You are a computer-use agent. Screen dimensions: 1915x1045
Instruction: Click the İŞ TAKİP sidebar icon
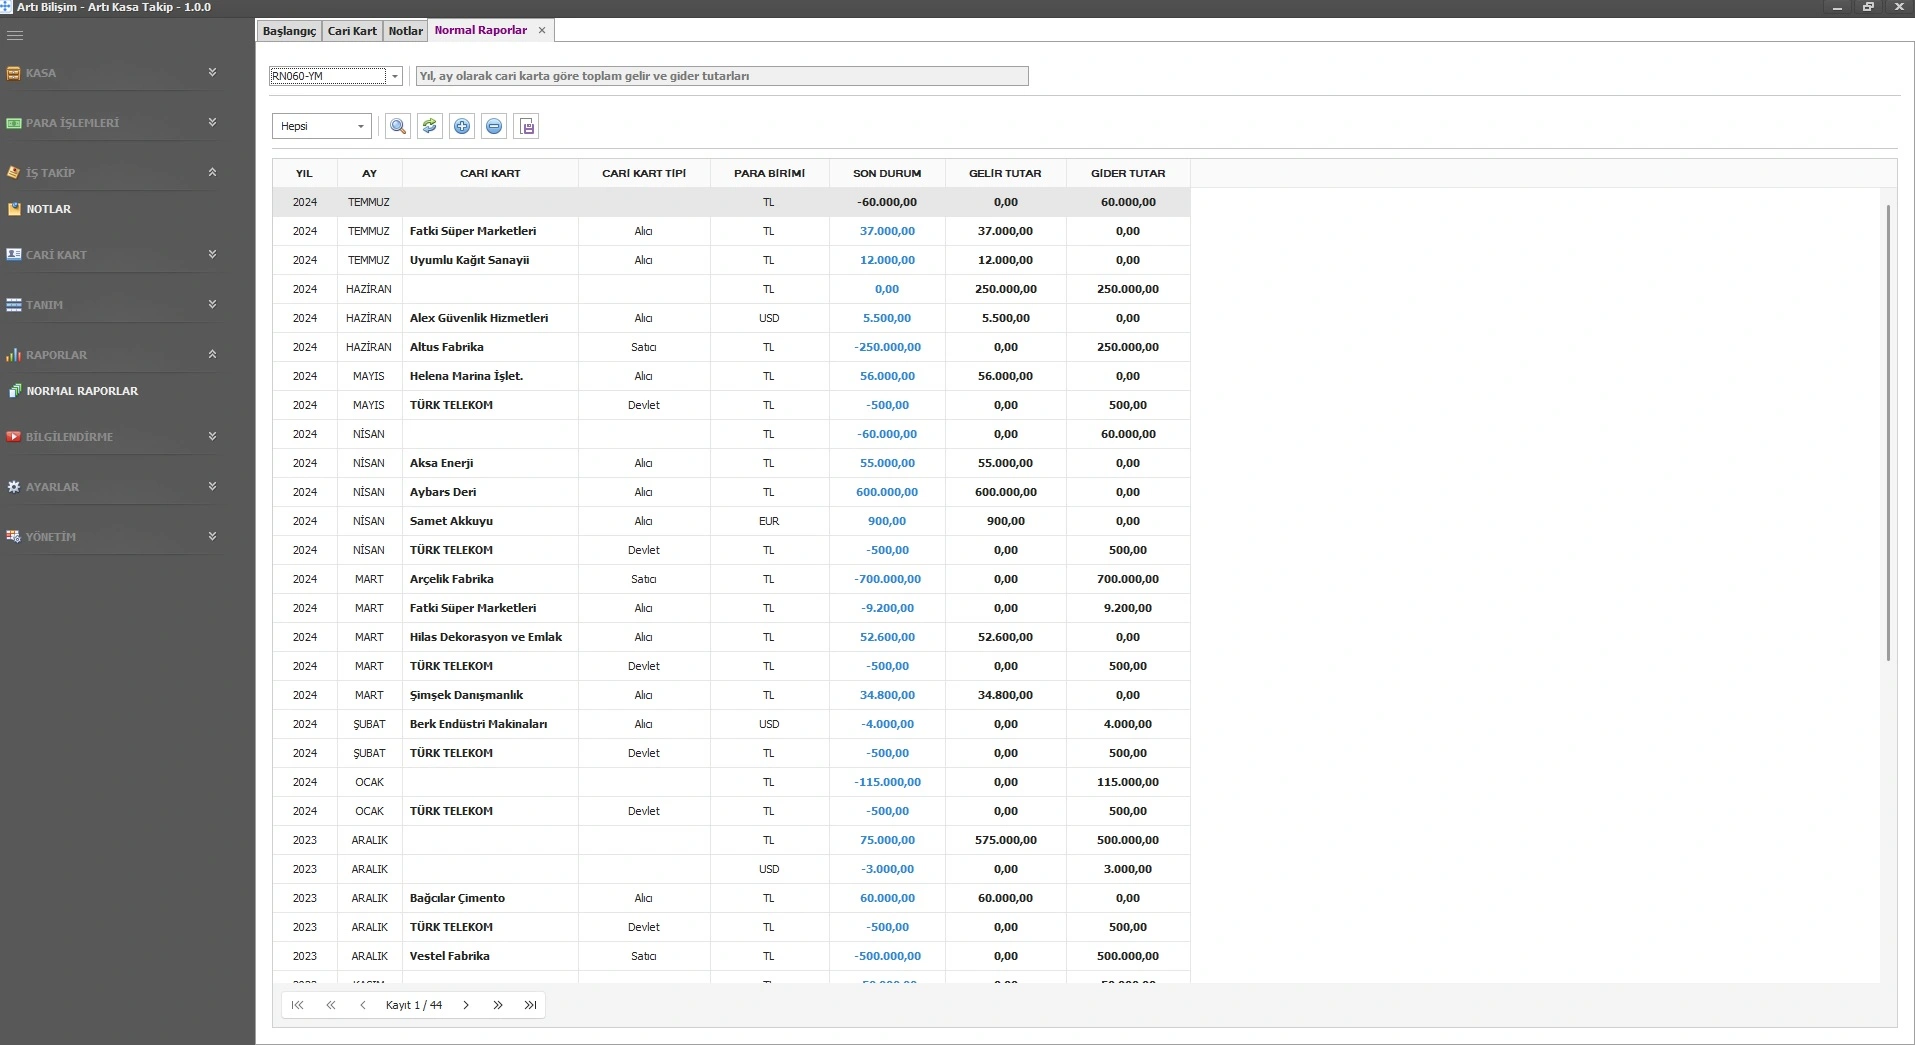(14, 173)
